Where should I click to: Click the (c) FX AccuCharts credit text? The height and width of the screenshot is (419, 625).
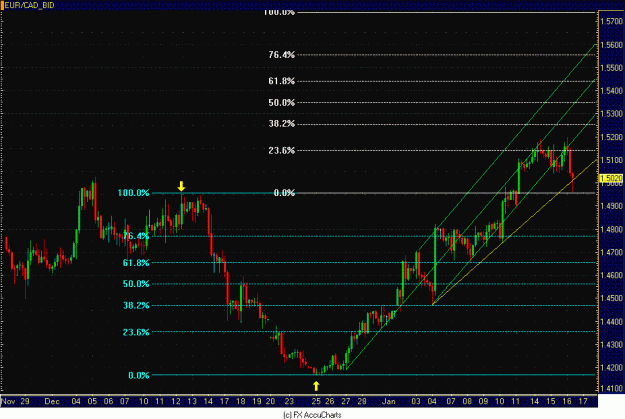(312, 415)
